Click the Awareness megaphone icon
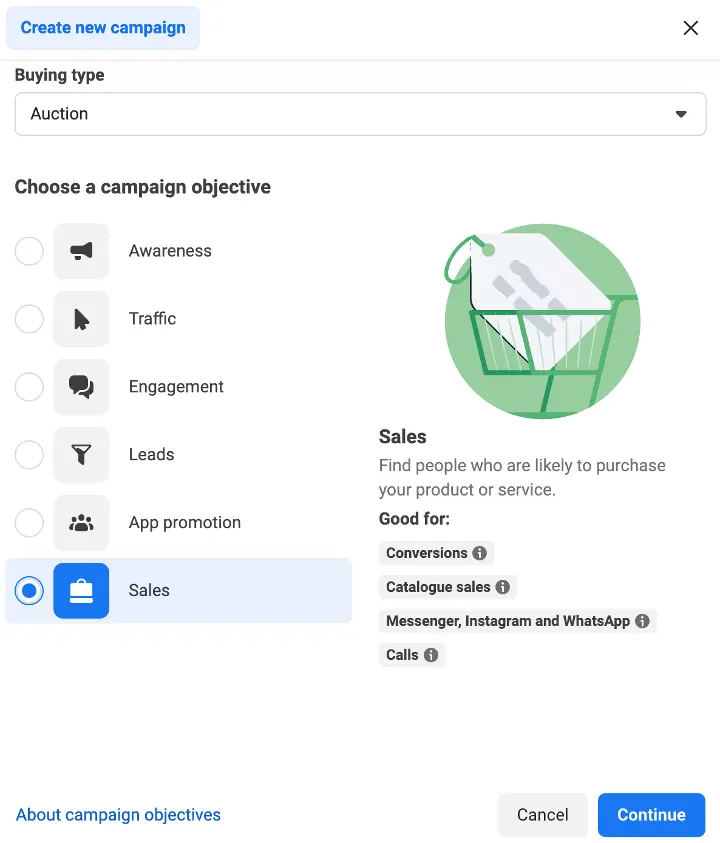The image size is (720, 843). click(x=81, y=251)
